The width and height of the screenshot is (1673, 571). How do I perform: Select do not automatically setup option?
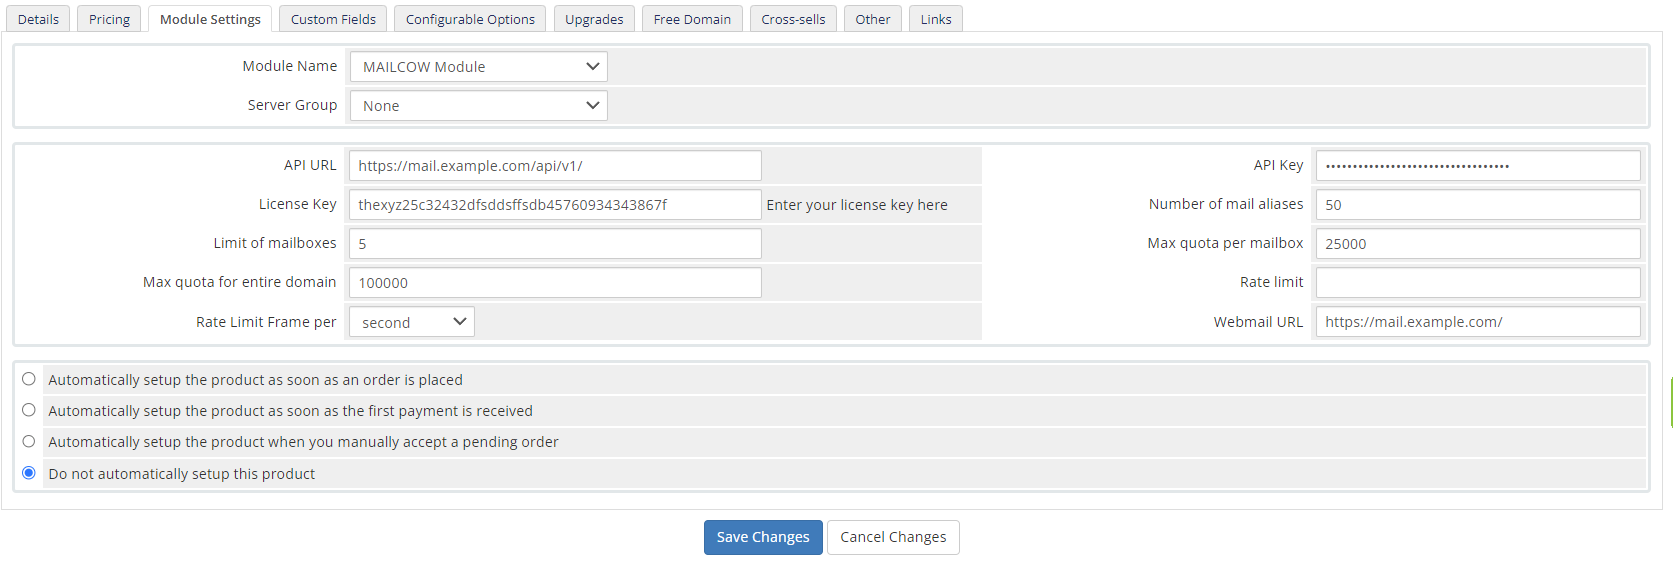coord(29,473)
